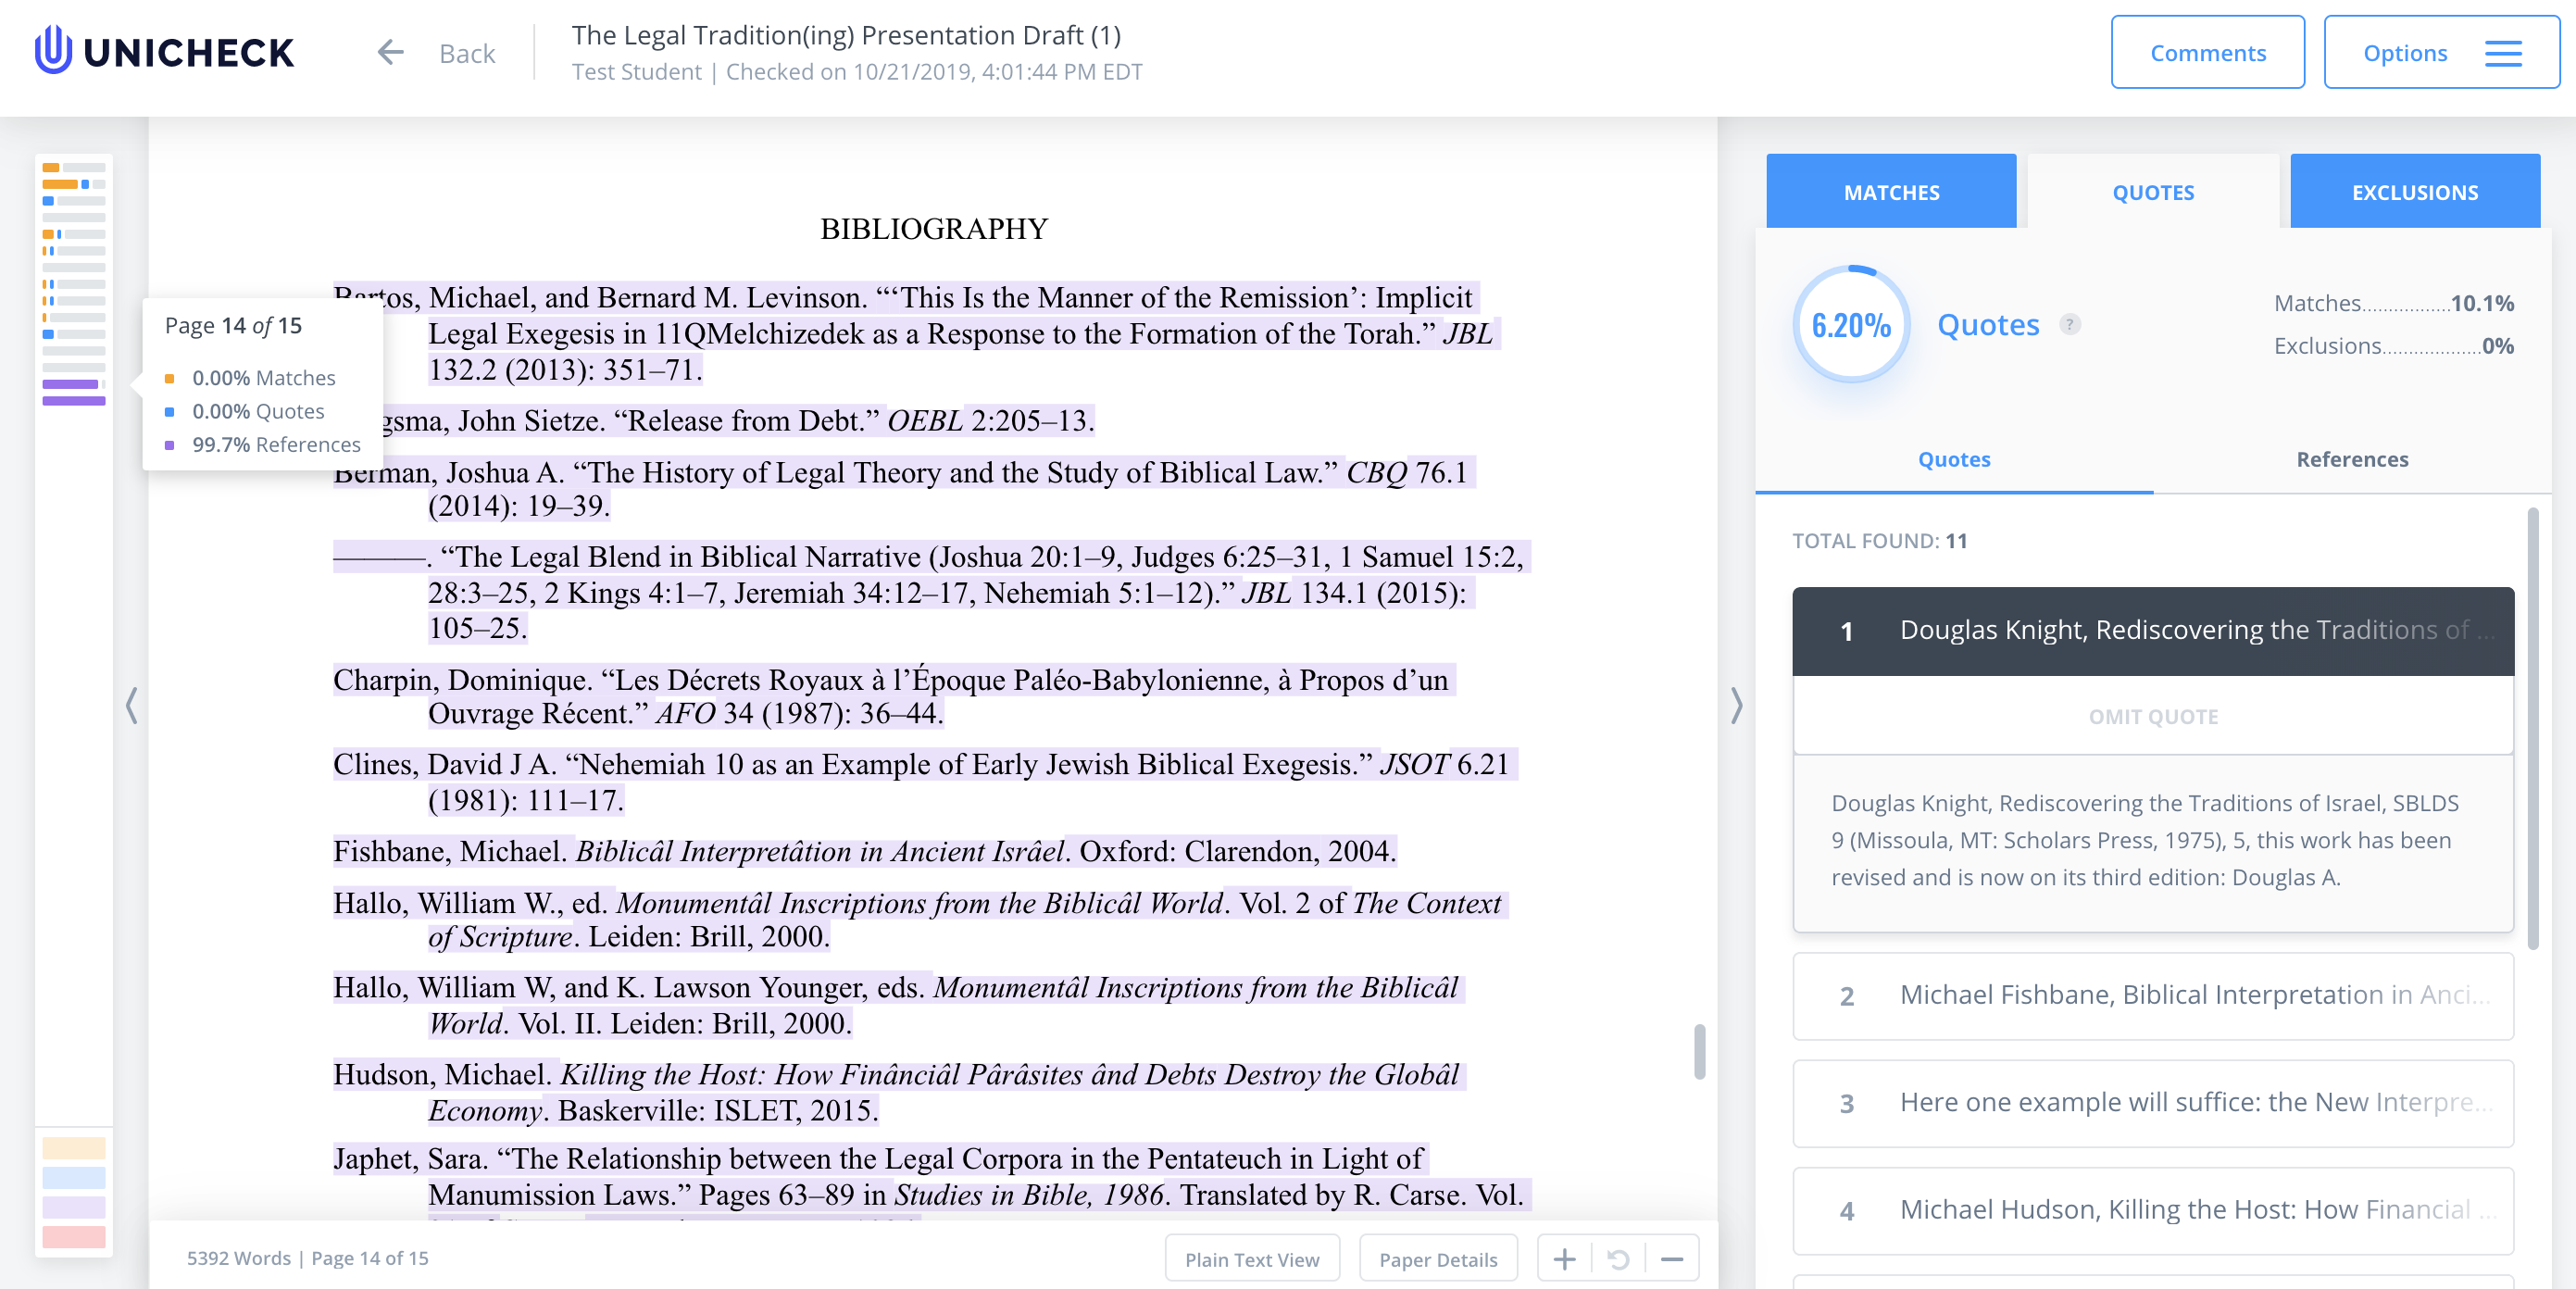Click the purple bar in page minimap
Image resolution: width=2576 pixels, height=1289 pixels.
(x=73, y=400)
